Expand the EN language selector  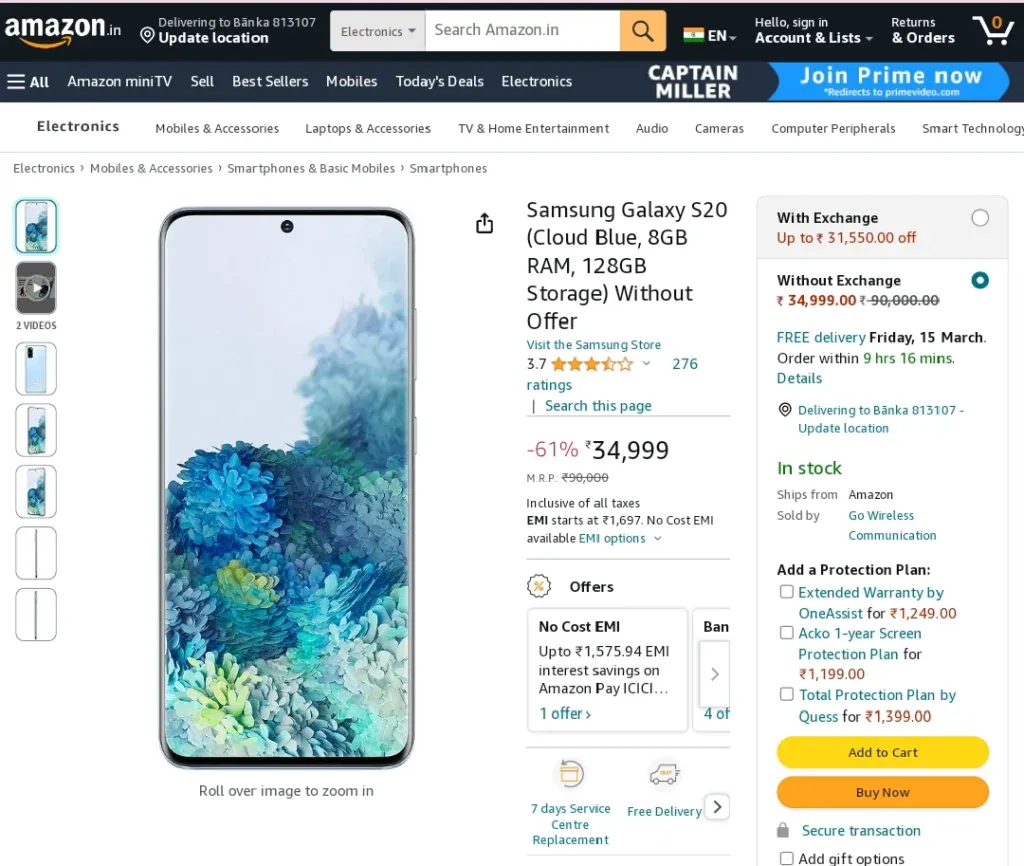coord(710,35)
